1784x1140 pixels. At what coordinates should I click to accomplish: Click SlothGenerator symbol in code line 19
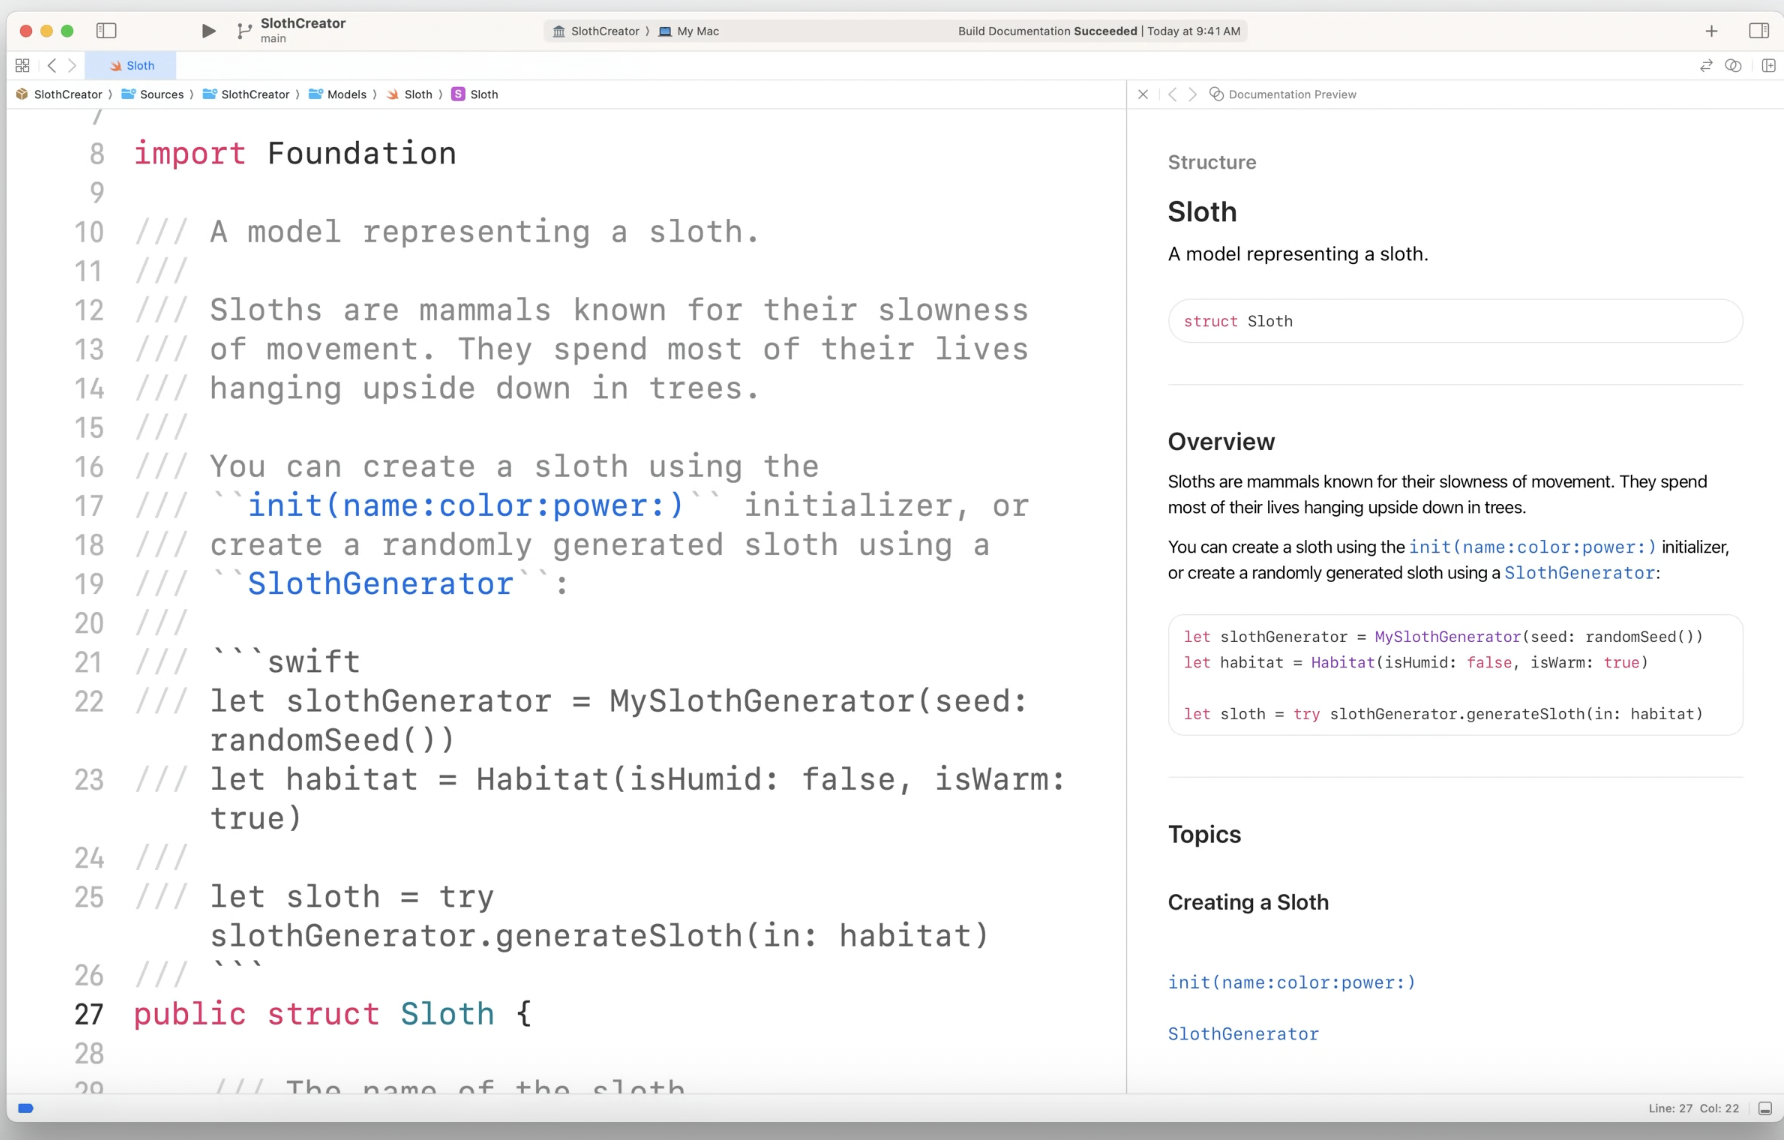pos(380,583)
